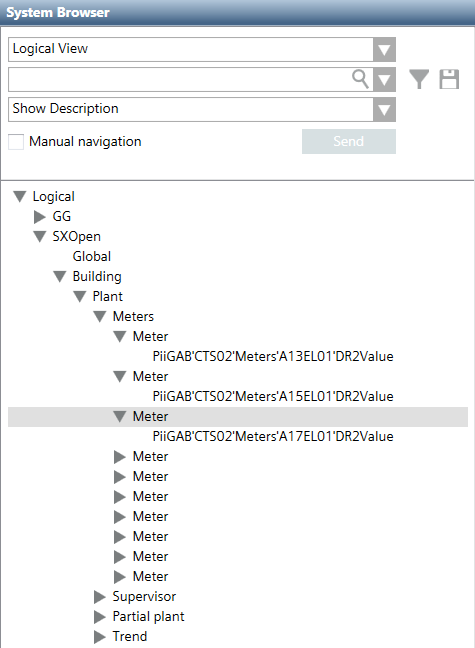Screen dimensions: 475x648
Task: Collapse the Logical root node
Action: (x=19, y=196)
